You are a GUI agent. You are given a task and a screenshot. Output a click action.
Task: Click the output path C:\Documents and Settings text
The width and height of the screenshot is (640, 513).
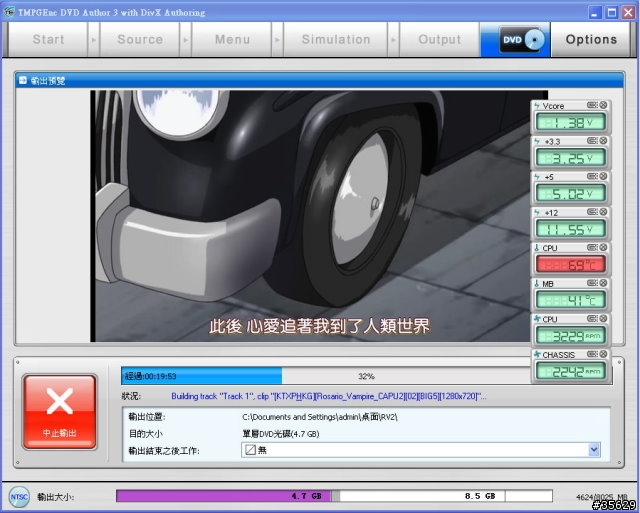pos(320,417)
